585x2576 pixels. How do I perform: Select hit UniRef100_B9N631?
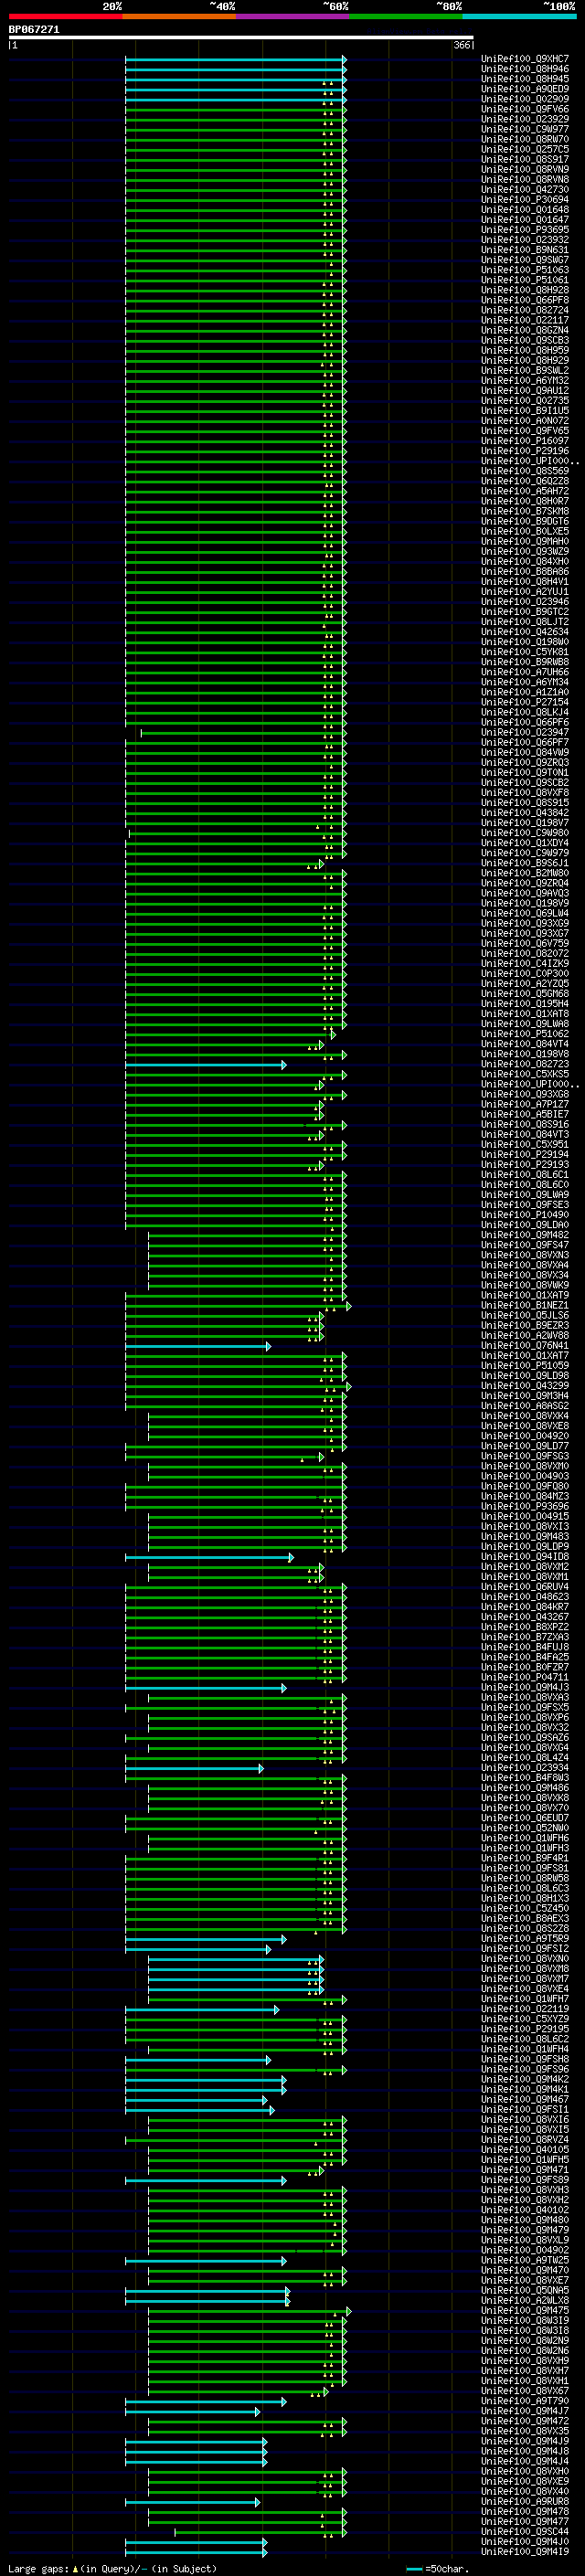tap(525, 250)
